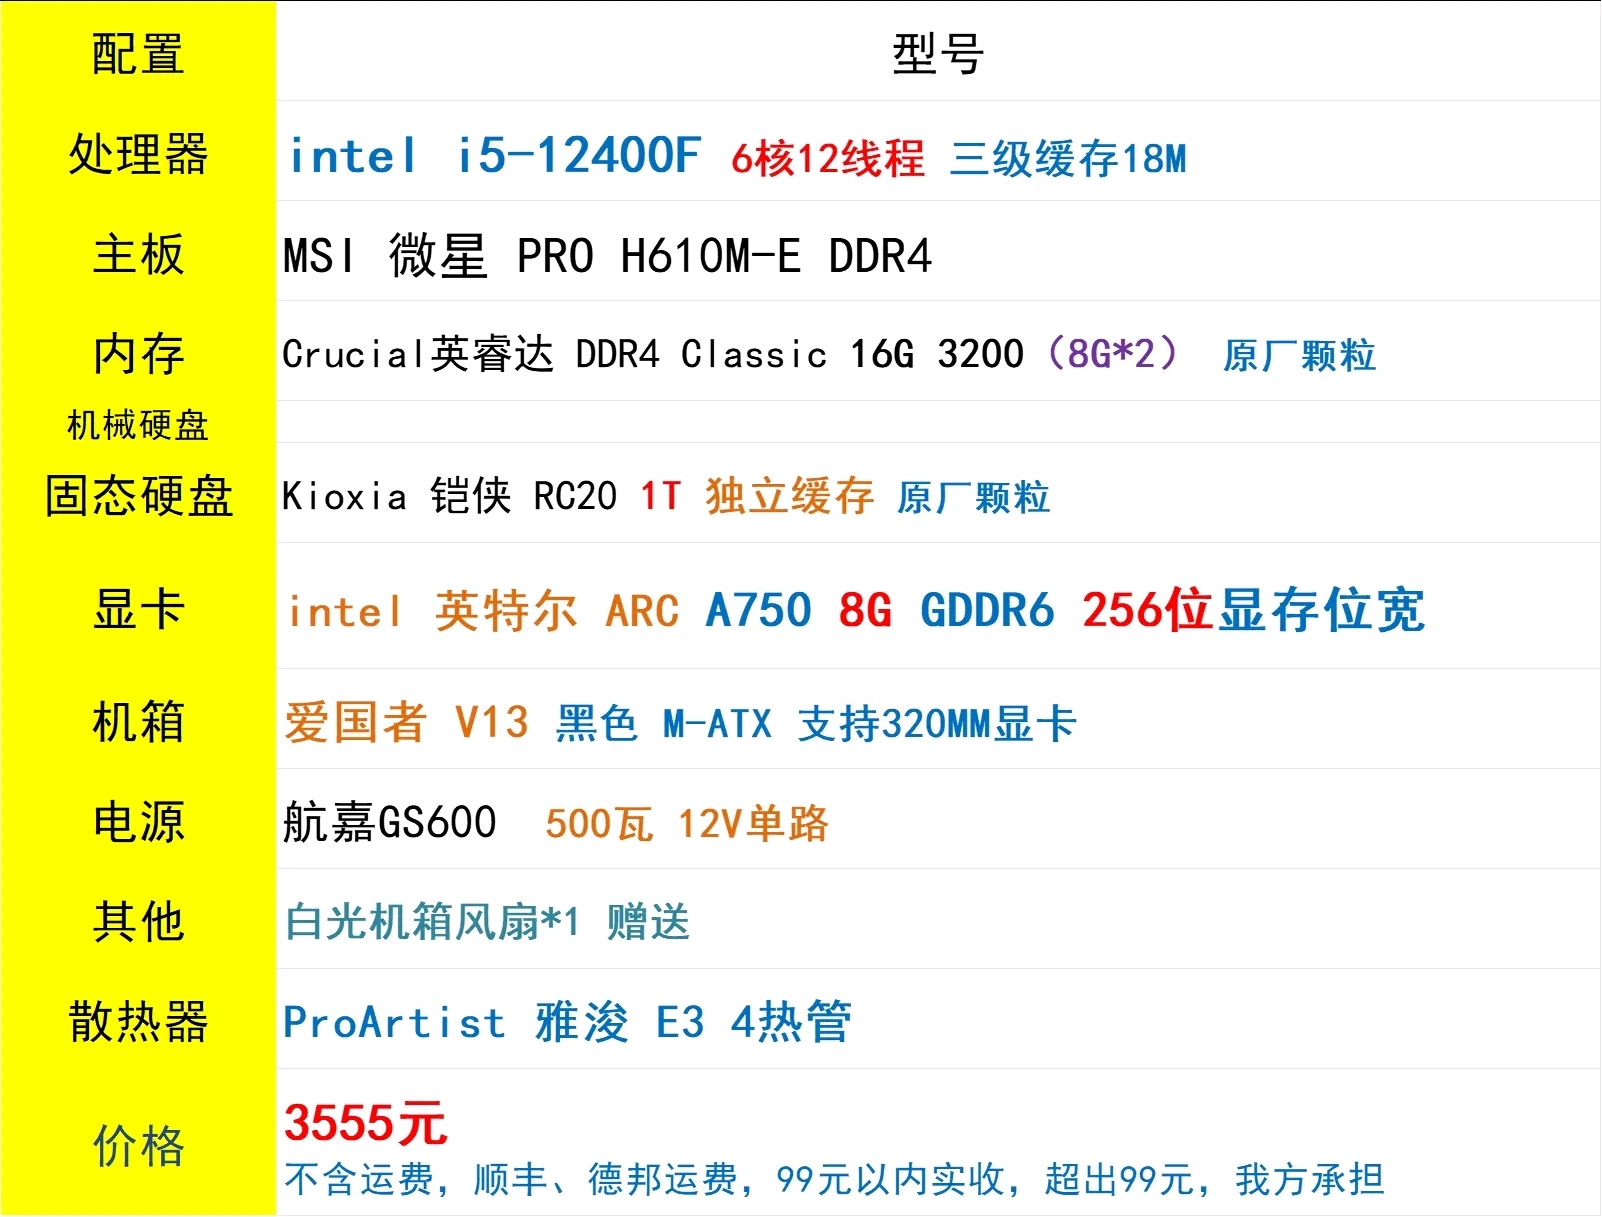Click 原厂颗粒 in the memory row
1602x1217 pixels.
pyautogui.click(x=1299, y=355)
